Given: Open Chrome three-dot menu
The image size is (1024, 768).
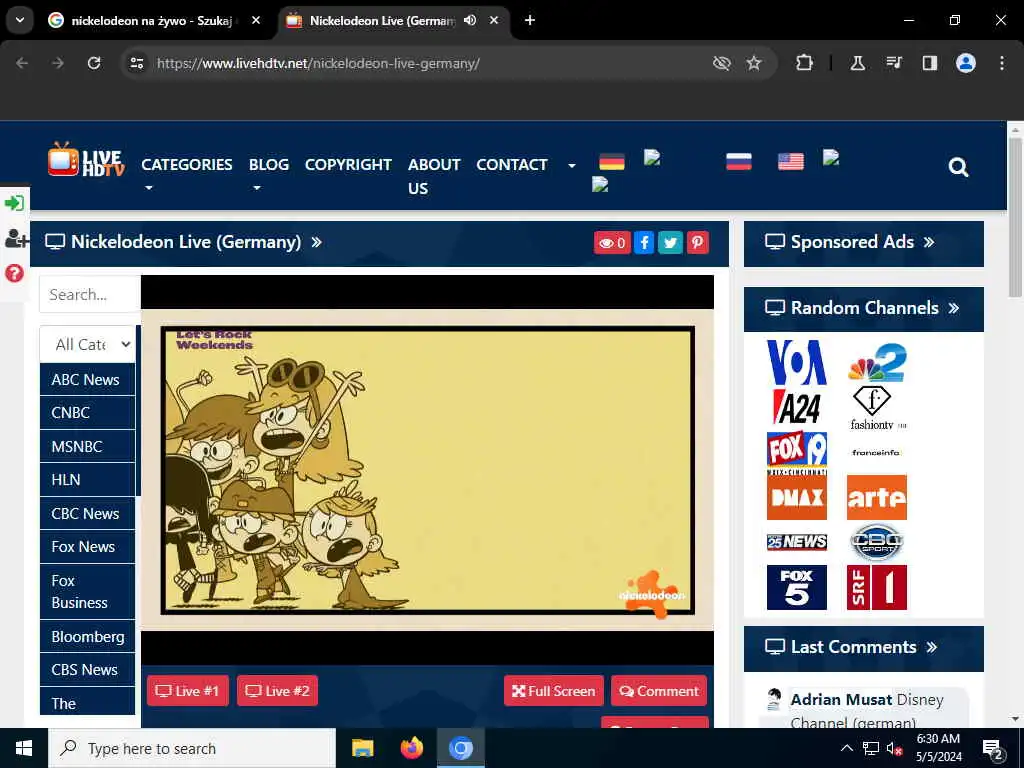Looking at the screenshot, I should [1002, 63].
